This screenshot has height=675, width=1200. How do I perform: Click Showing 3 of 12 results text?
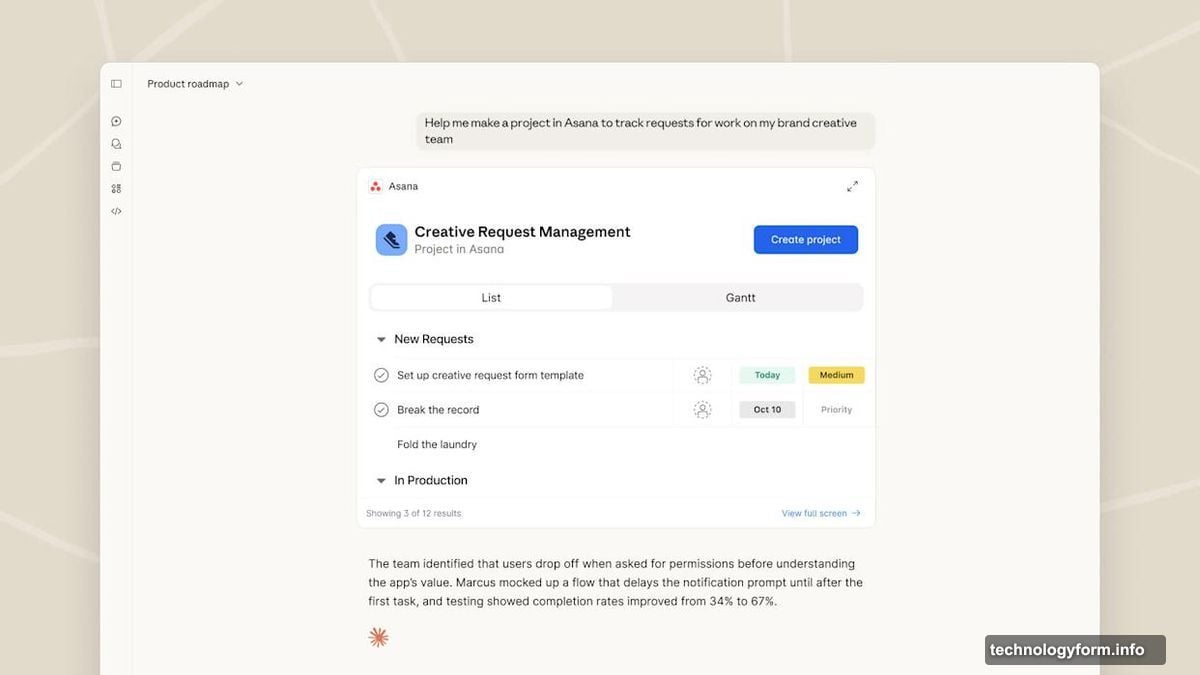pyautogui.click(x=414, y=513)
